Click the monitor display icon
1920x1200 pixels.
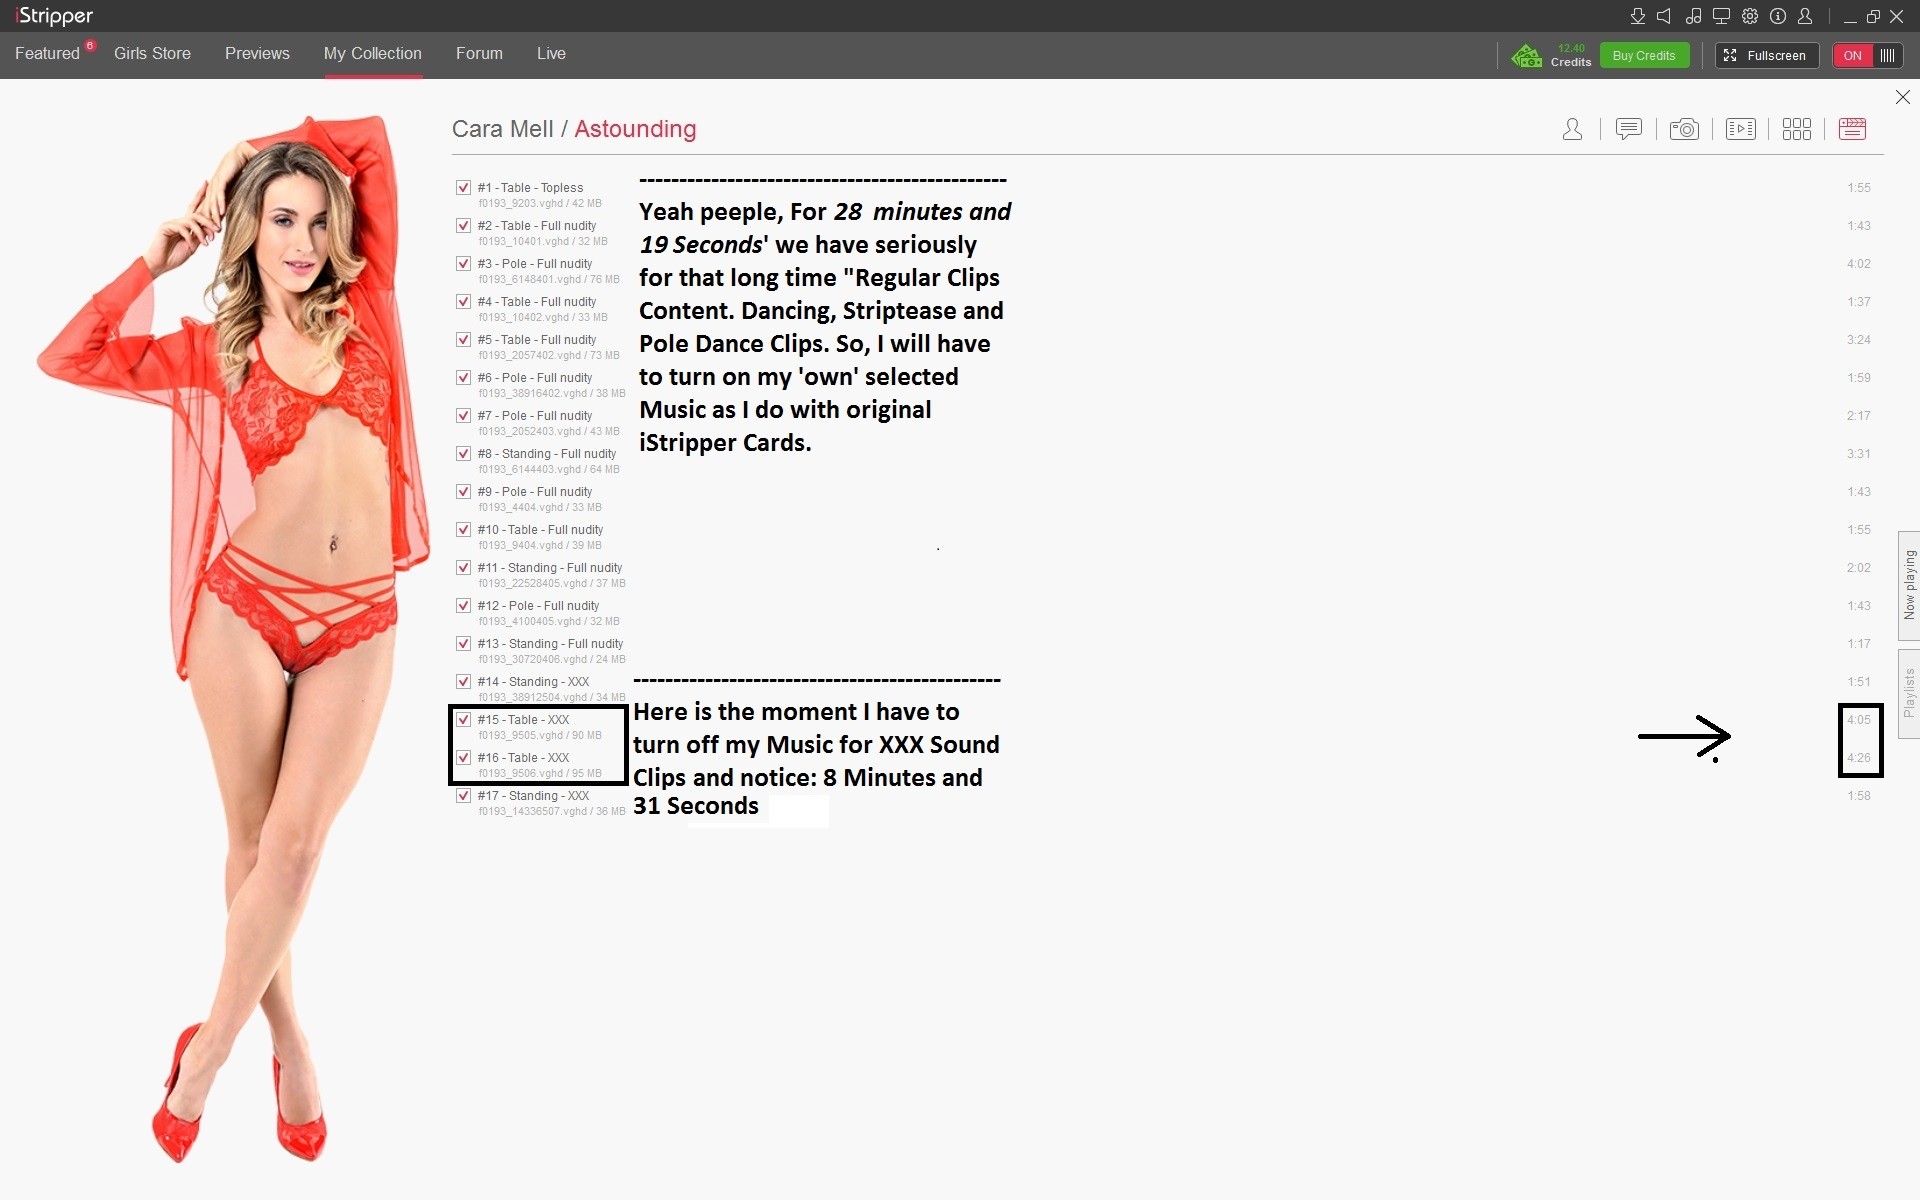tap(1721, 16)
